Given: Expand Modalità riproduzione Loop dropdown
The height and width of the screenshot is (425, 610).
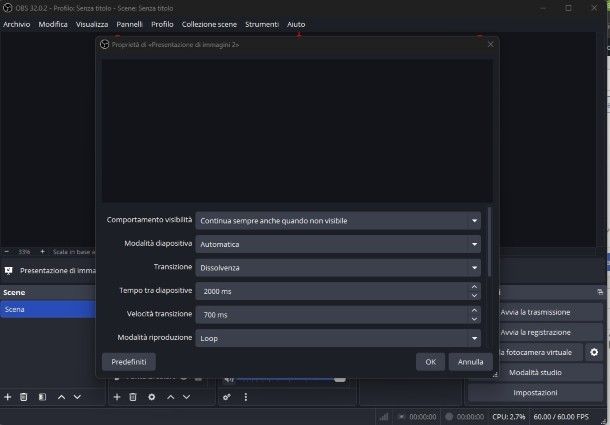Looking at the screenshot, I should coord(338,338).
